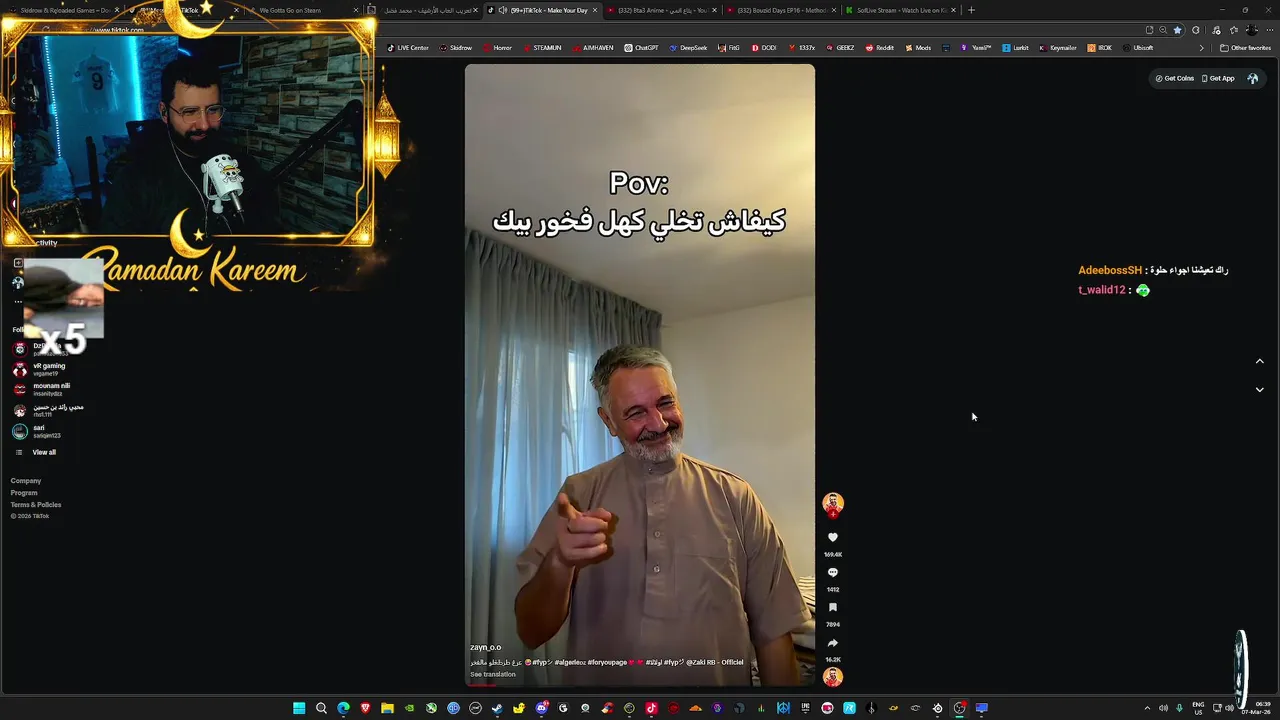Open Brave browser from the taskbar
Image resolution: width=1280 pixels, height=720 pixels.
pos(365,708)
